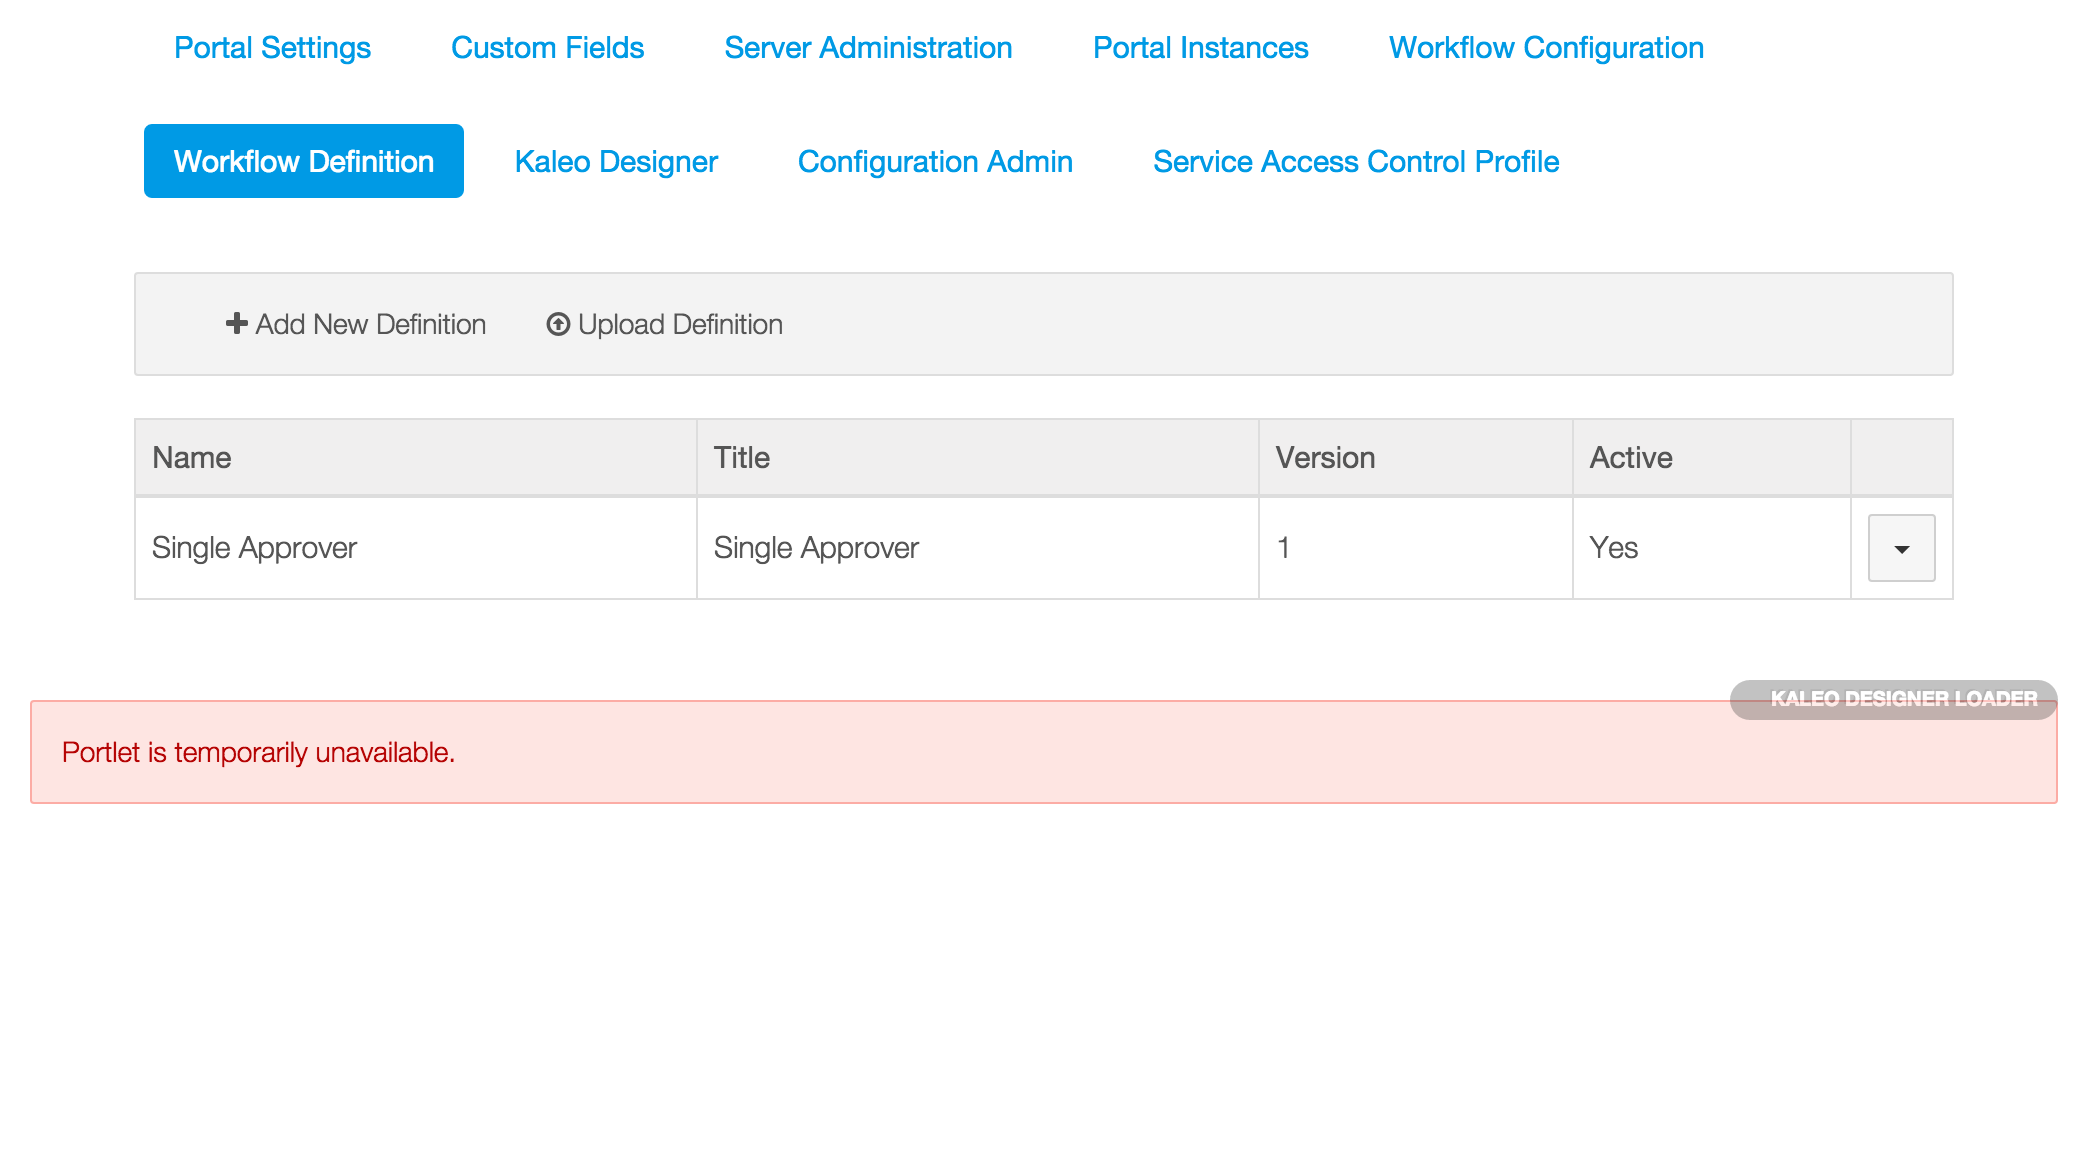The width and height of the screenshot is (2078, 1172).
Task: Open the Custom Fields tab
Action: (547, 48)
